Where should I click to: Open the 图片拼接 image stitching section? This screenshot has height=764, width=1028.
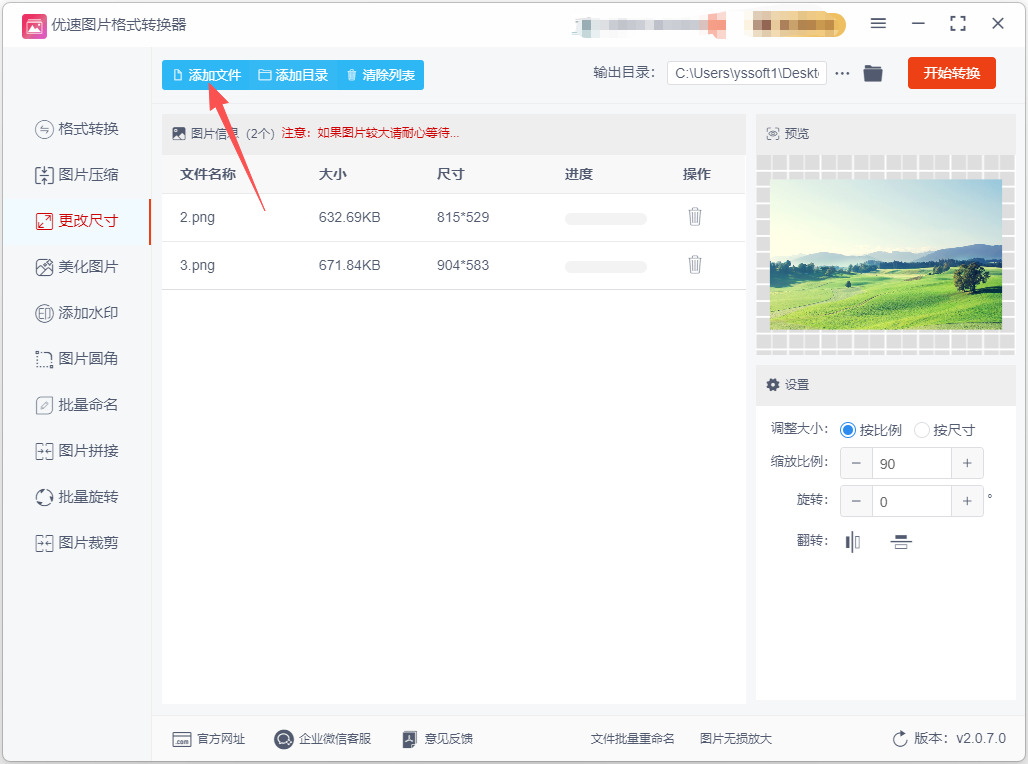(77, 451)
